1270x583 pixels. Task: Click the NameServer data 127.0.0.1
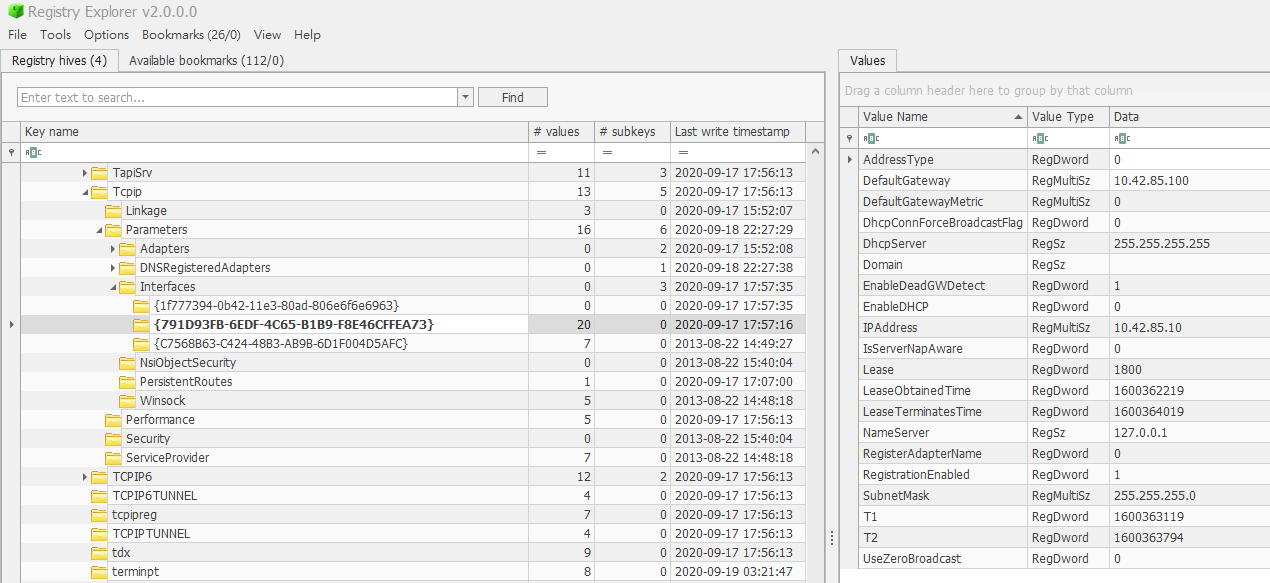tap(1143, 433)
